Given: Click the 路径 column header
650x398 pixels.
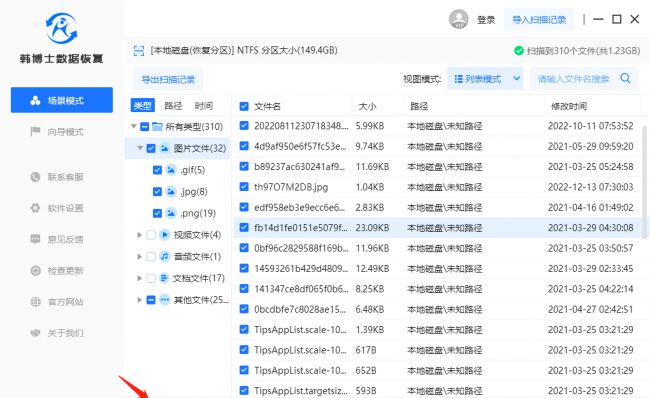Looking at the screenshot, I should [419, 106].
